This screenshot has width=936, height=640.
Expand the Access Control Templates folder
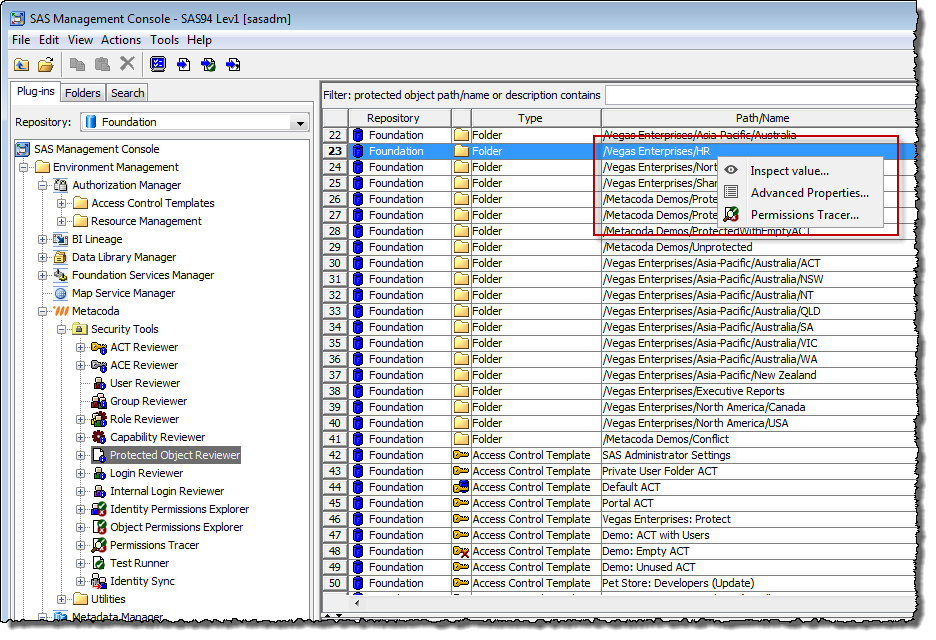(61, 203)
